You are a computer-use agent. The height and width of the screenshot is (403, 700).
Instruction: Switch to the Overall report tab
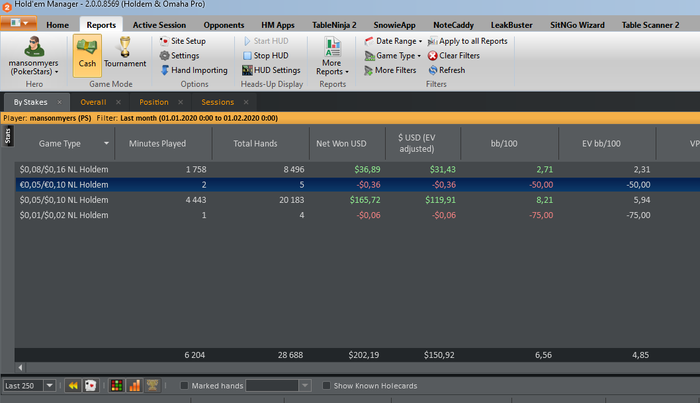93,102
